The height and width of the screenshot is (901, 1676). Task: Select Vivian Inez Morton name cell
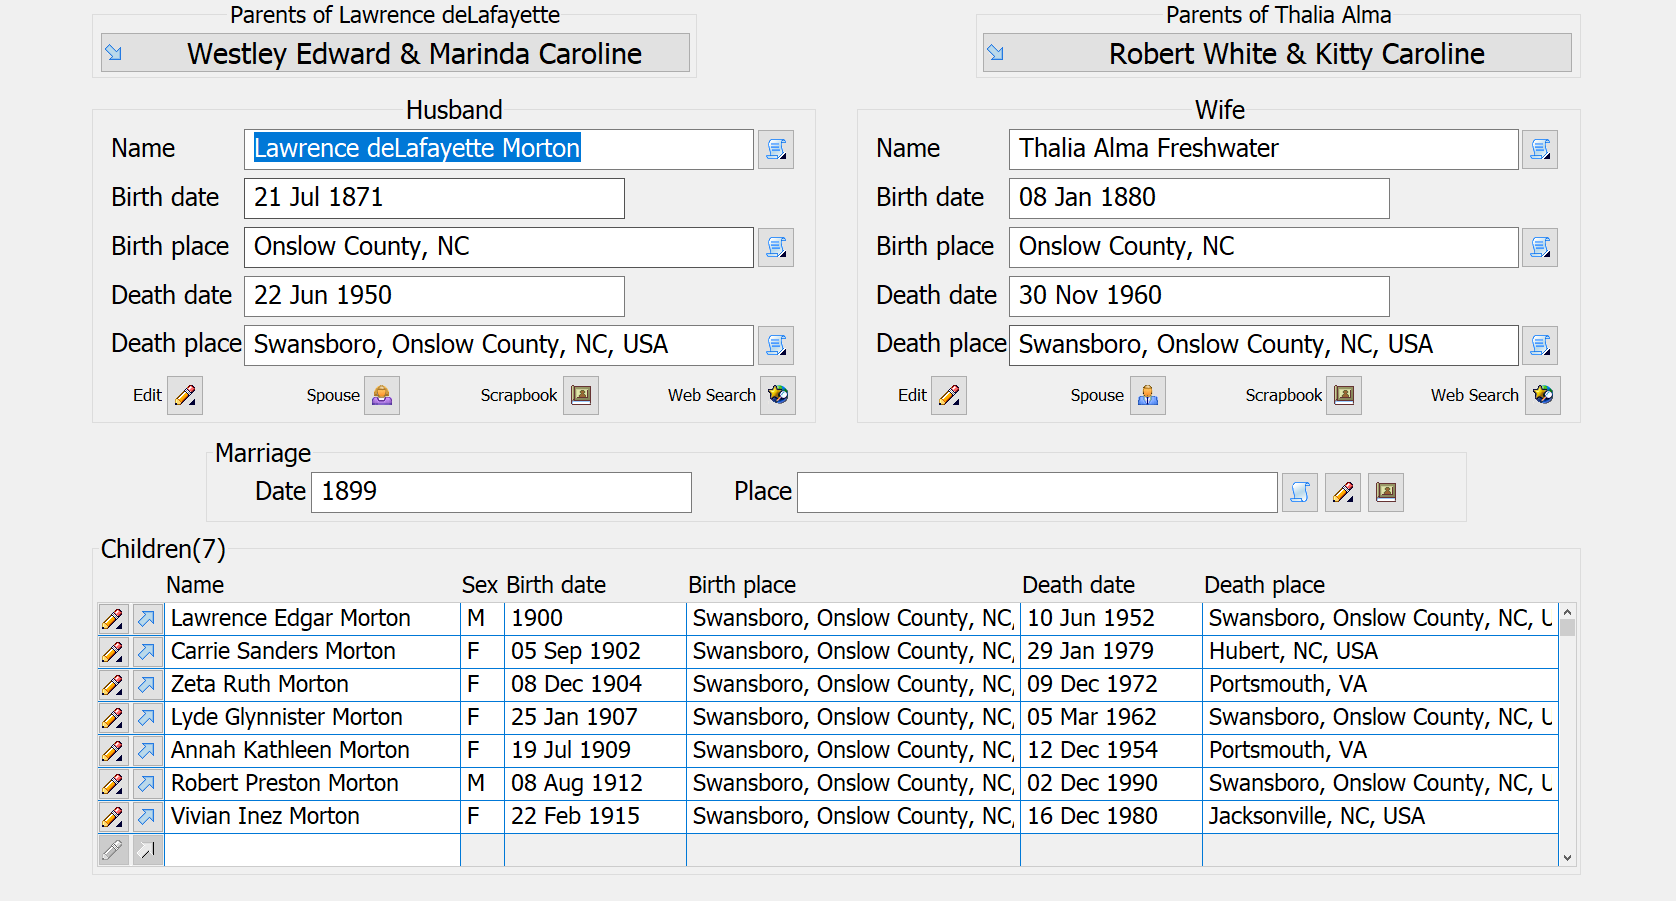point(311,817)
